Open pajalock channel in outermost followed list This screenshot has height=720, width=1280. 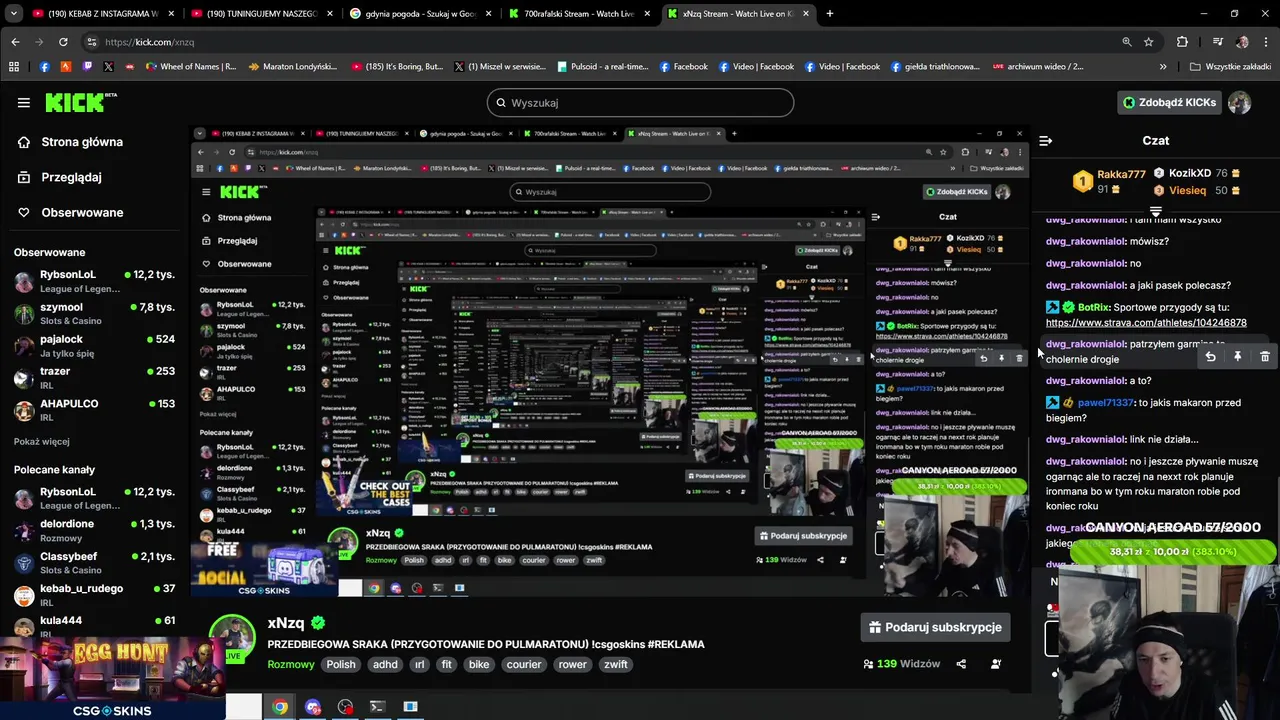[95, 345]
